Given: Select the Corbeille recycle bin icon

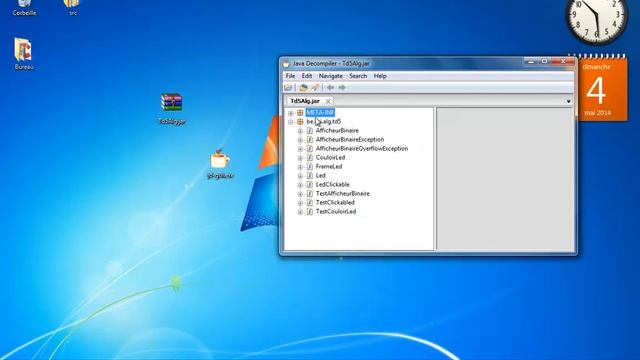Looking at the screenshot, I should pyautogui.click(x=24, y=3).
